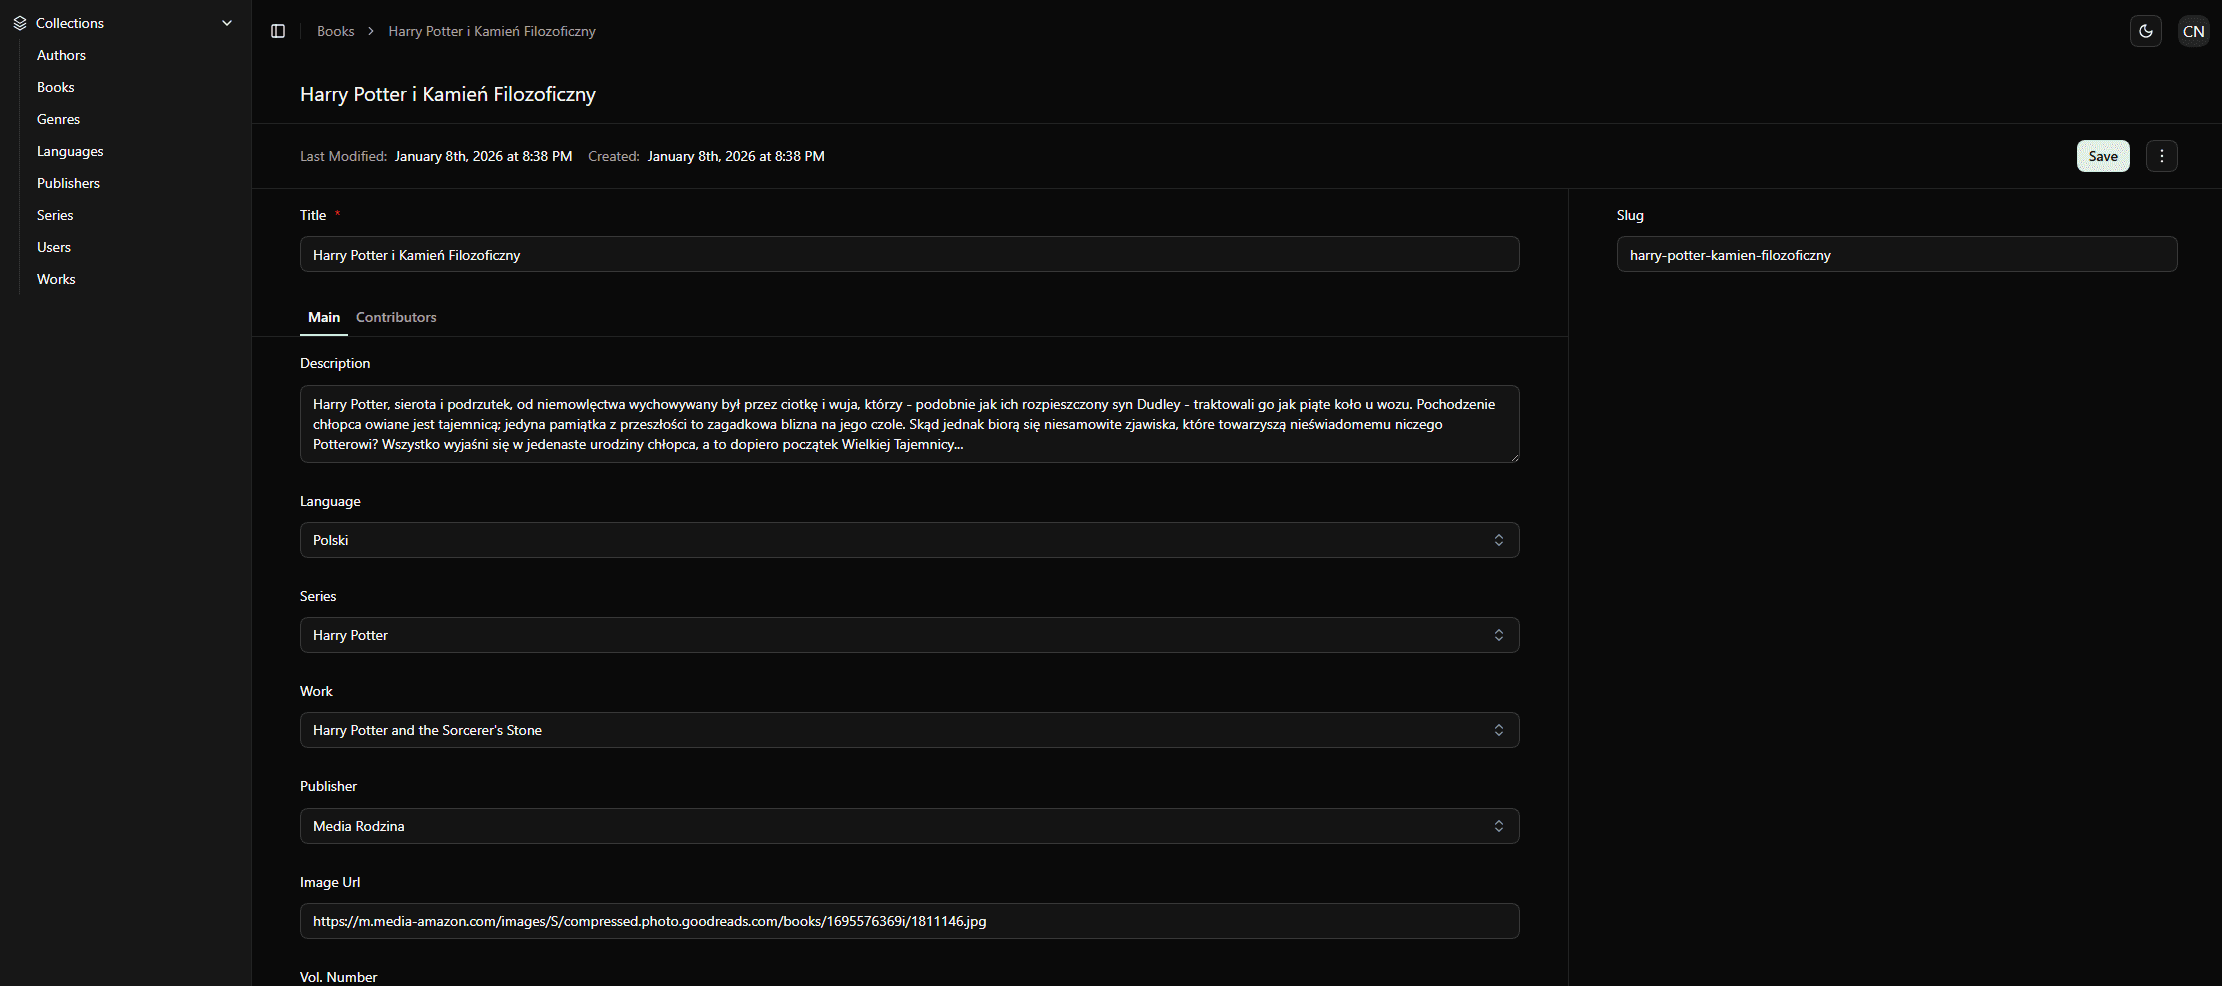The width and height of the screenshot is (2222, 986).
Task: Select the Main tab
Action: (x=323, y=317)
